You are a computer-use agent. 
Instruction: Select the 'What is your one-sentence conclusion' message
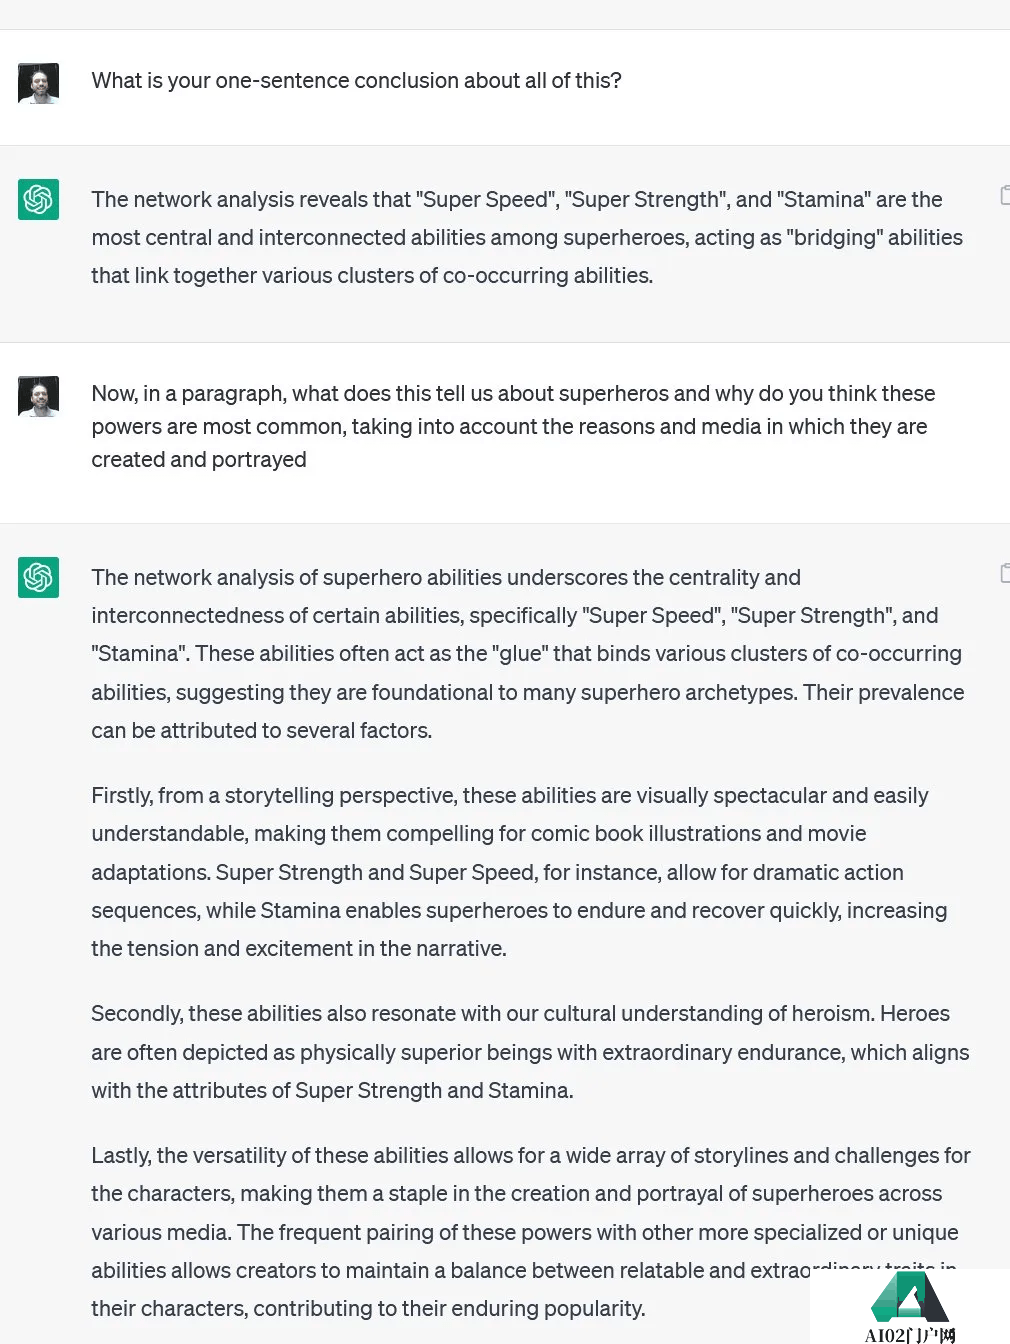[356, 81]
